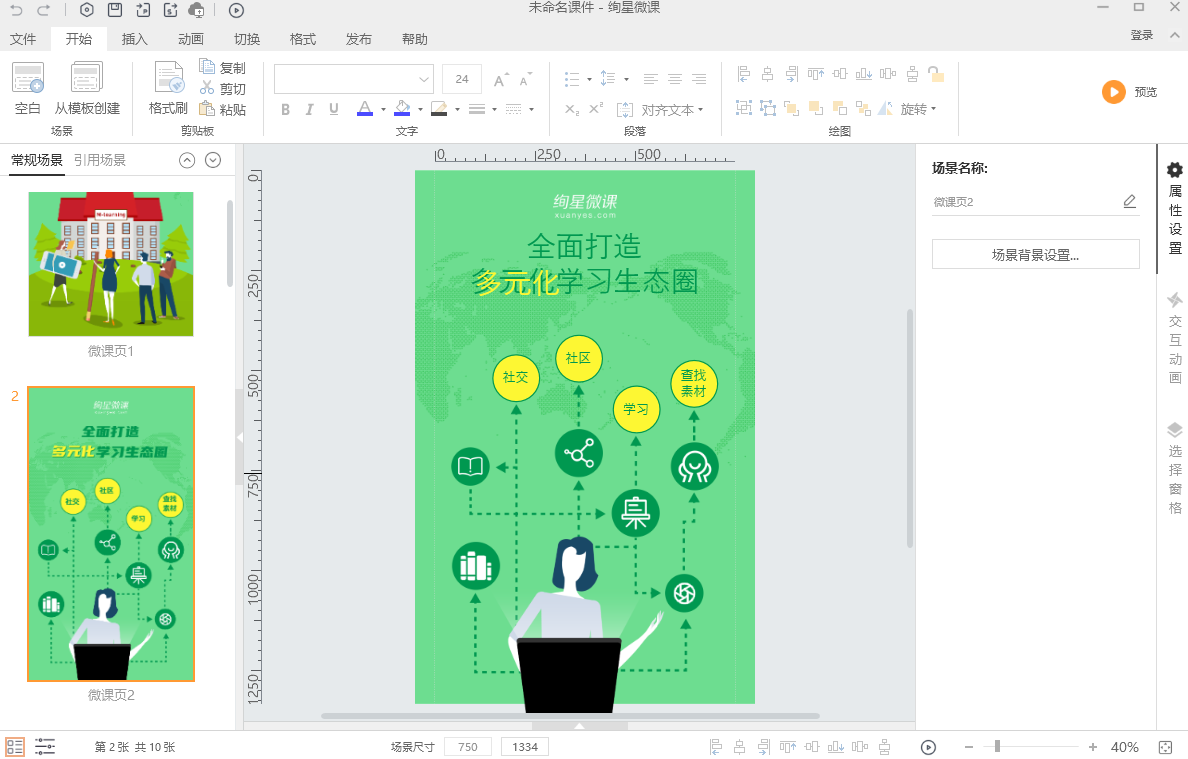This screenshot has height=759, width=1188.
Task: Switch to the 插入 ribbon tab
Action: [136, 39]
